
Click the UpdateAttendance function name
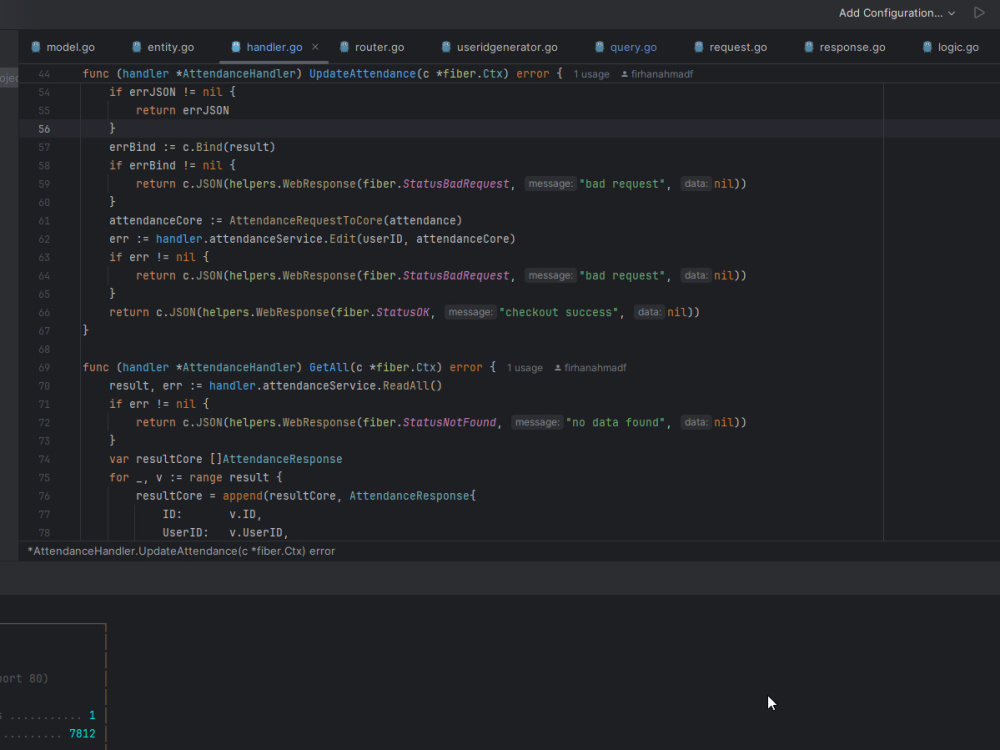click(362, 74)
